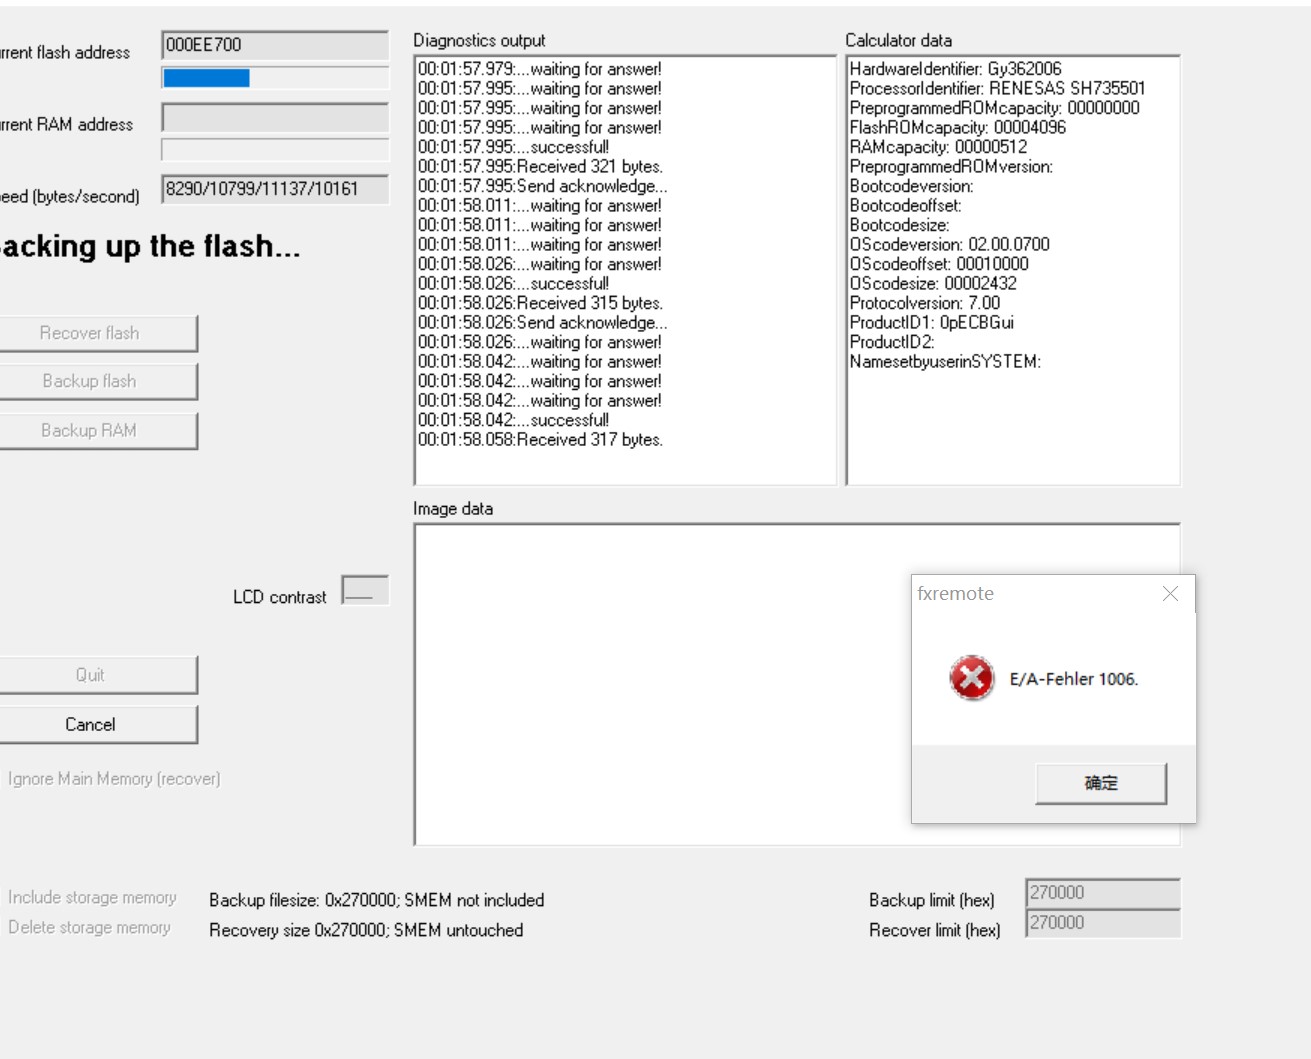Toggle Ignore Main Memory (recover) option
This screenshot has width=1311, height=1059.
114,779
